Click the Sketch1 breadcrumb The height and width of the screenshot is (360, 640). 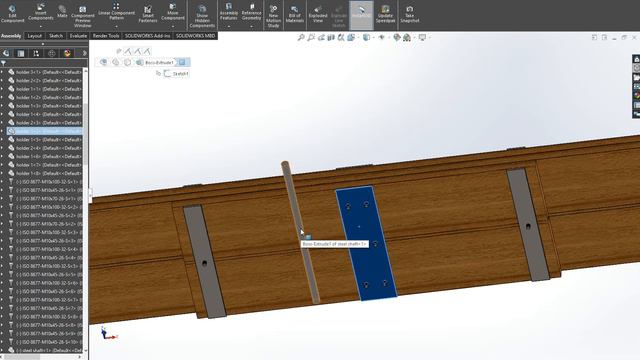177,74
